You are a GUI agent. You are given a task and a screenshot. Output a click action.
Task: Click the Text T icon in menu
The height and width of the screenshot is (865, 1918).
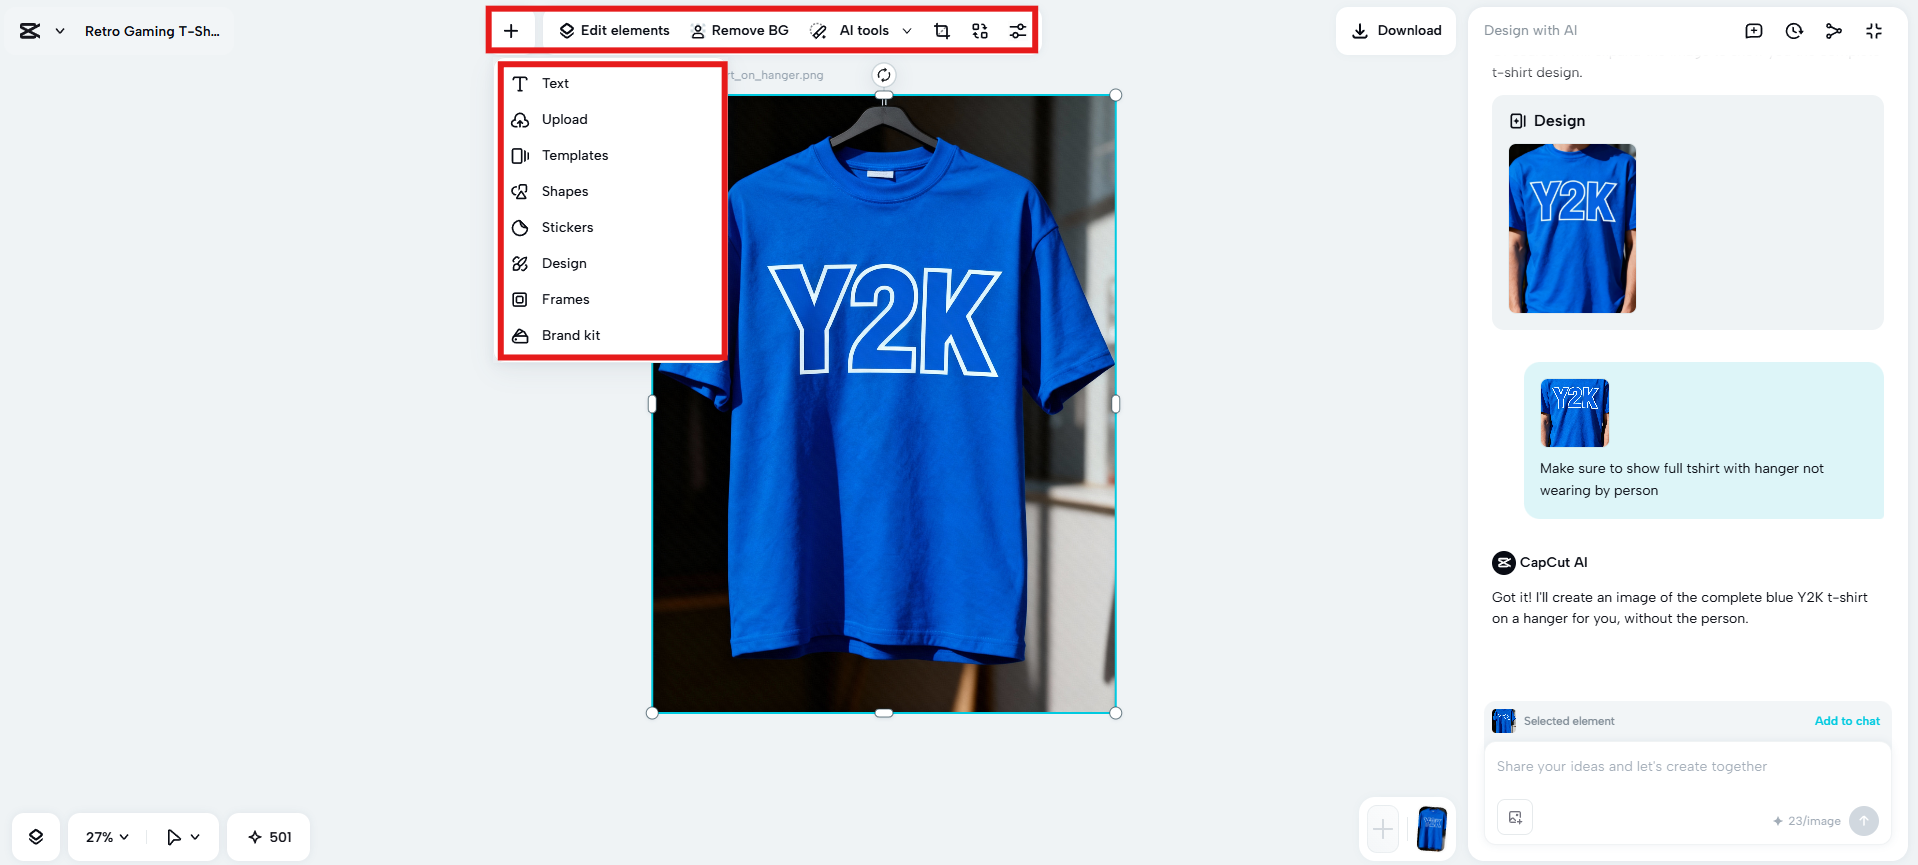(520, 84)
